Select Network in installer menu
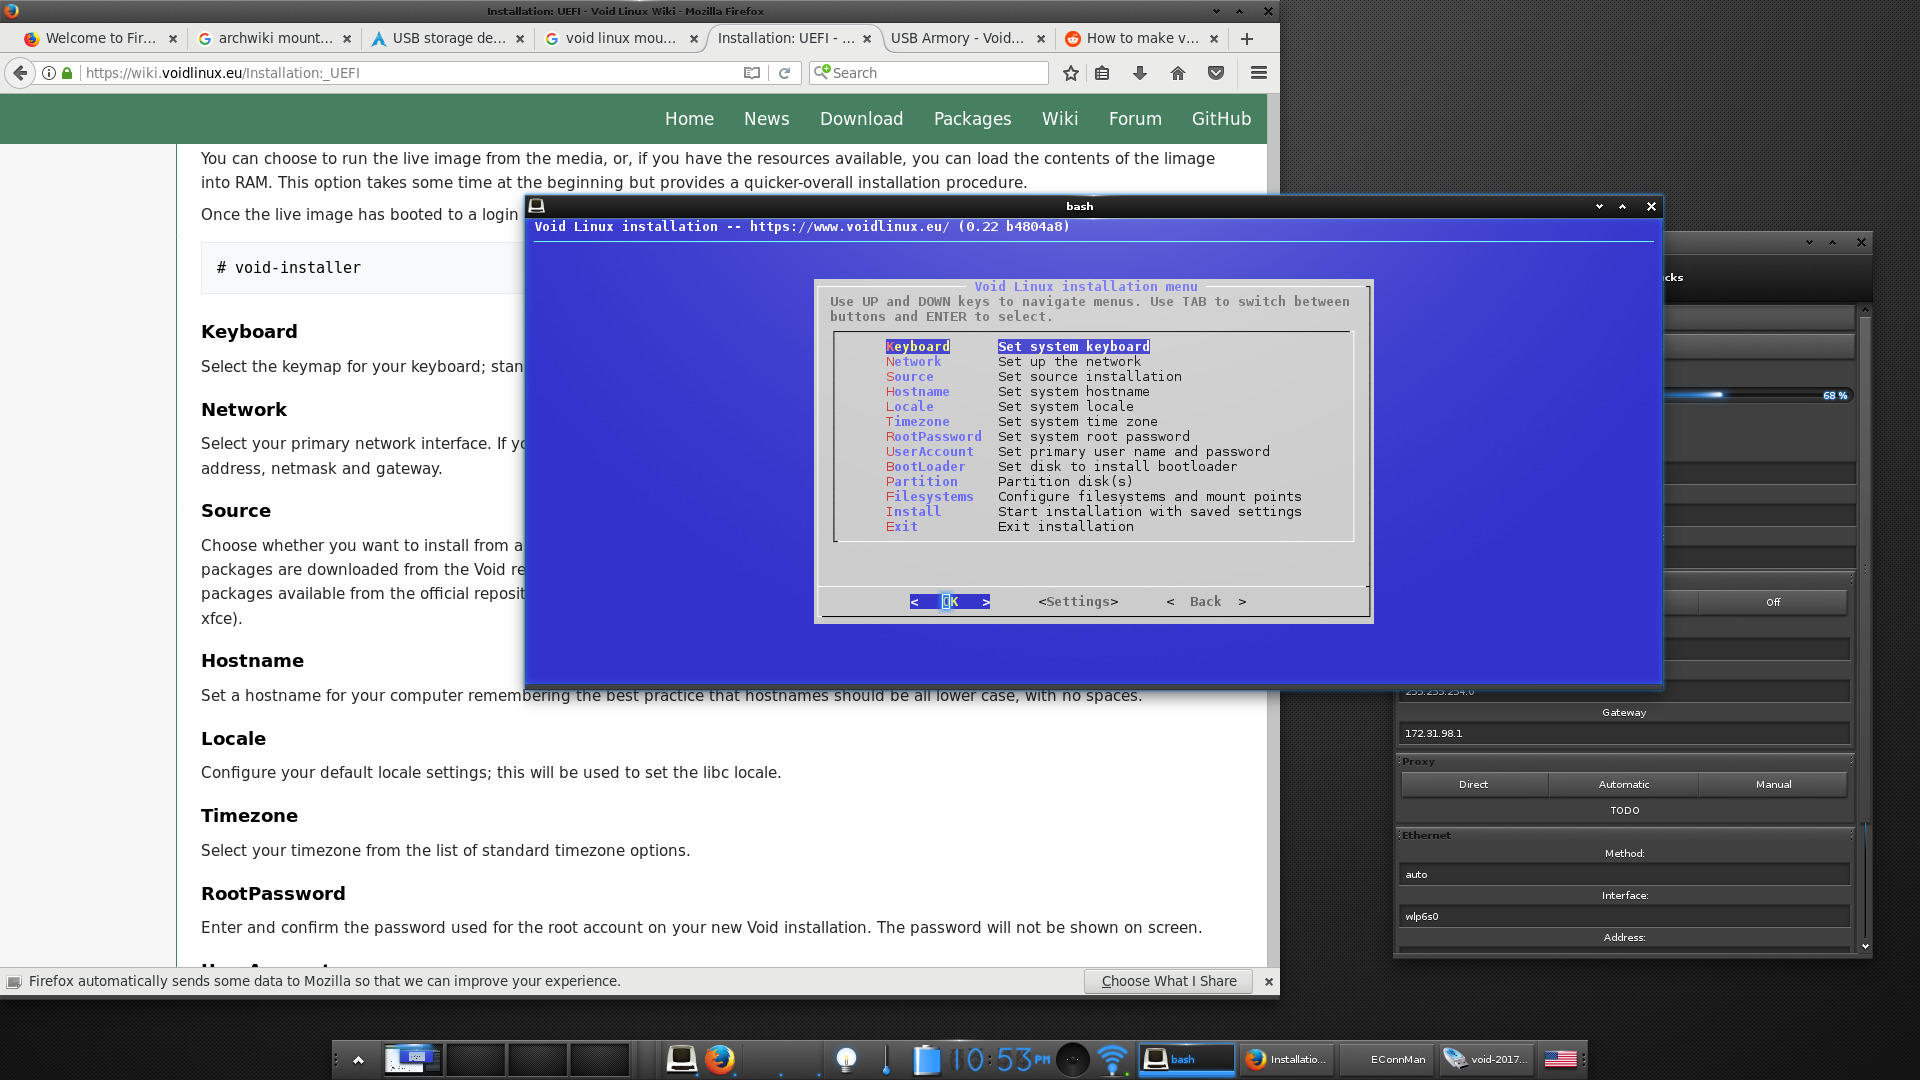The height and width of the screenshot is (1080, 1920). click(x=913, y=362)
